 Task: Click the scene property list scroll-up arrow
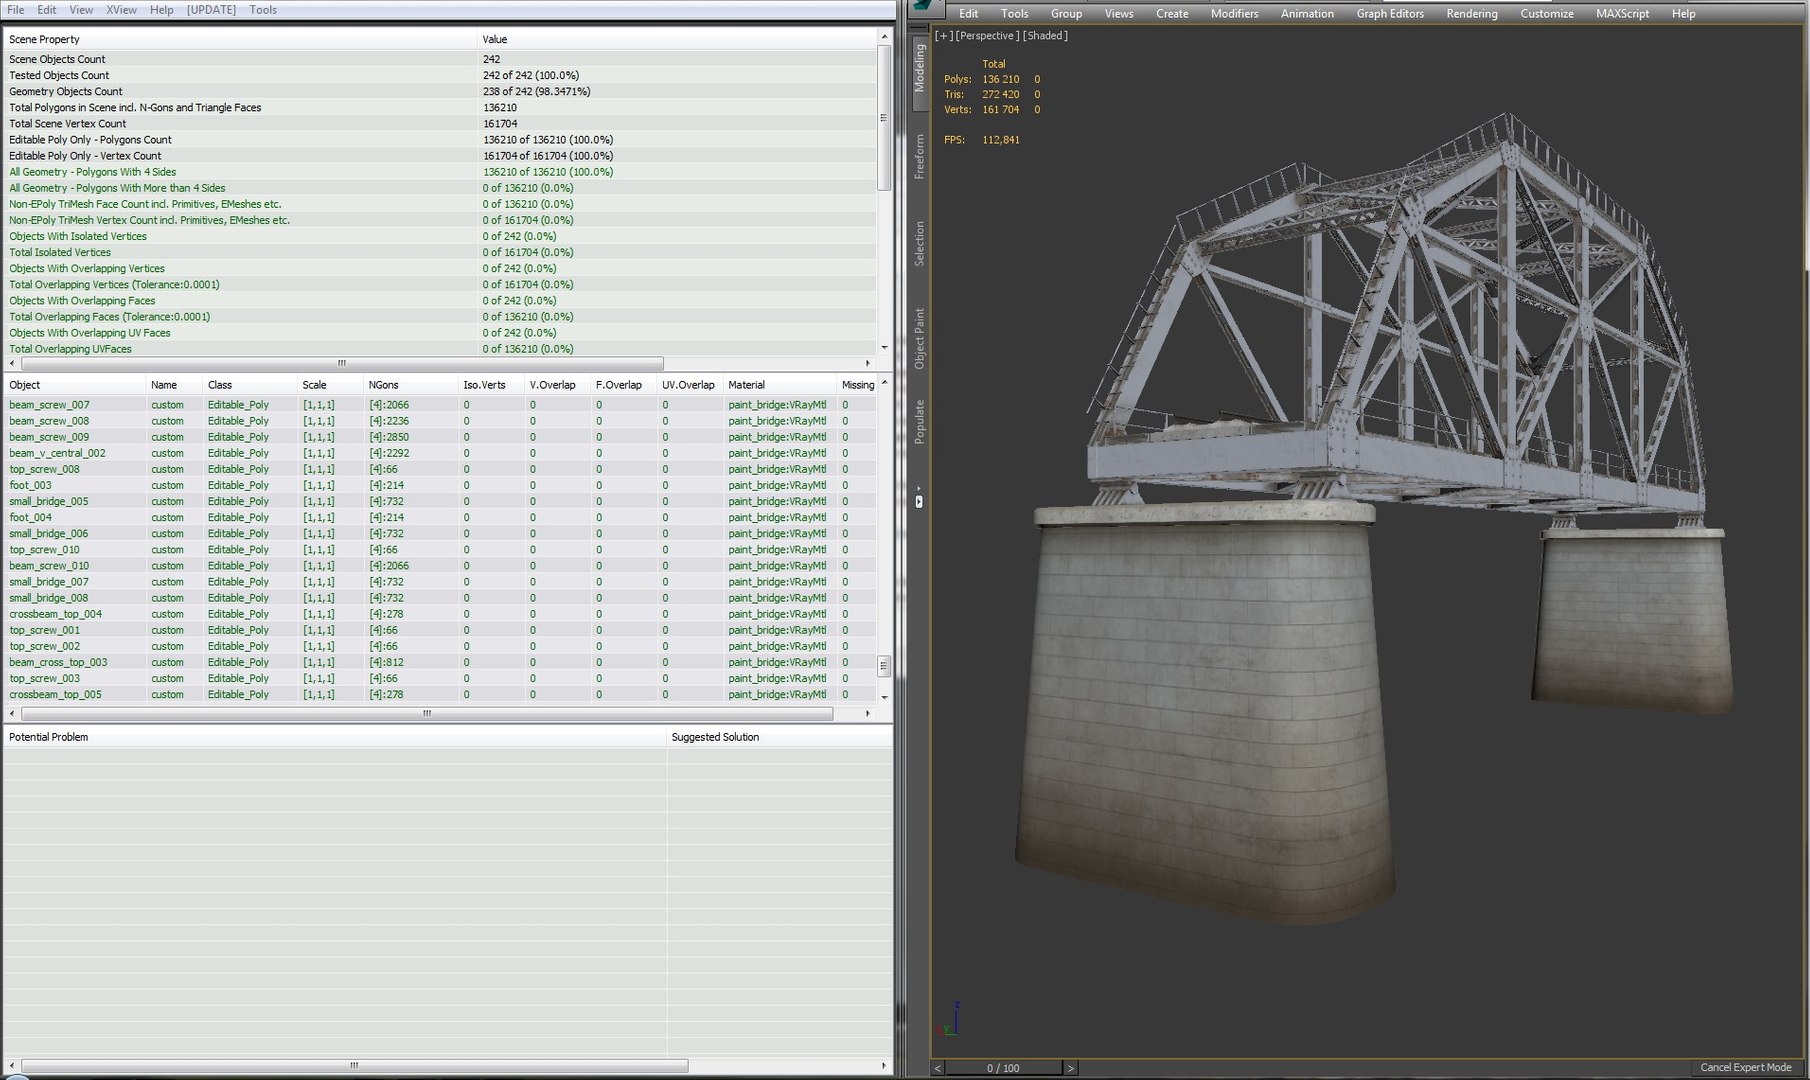884,37
